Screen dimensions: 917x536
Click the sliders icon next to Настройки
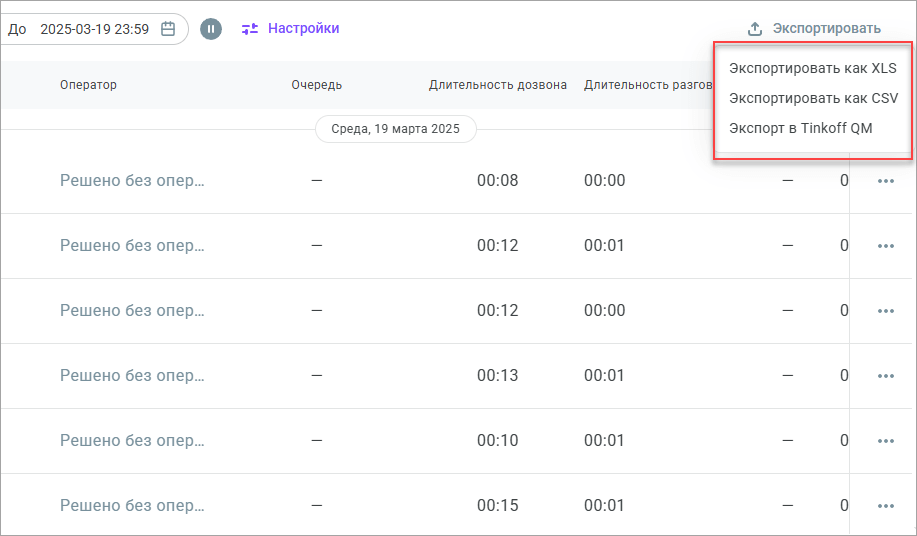click(x=250, y=29)
